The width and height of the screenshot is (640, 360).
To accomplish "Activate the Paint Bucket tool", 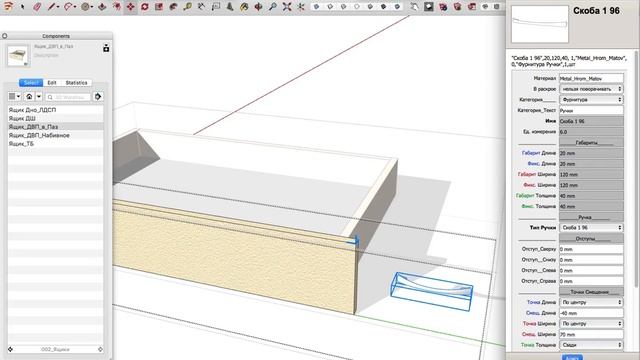I will pyautogui.click(x=244, y=7).
